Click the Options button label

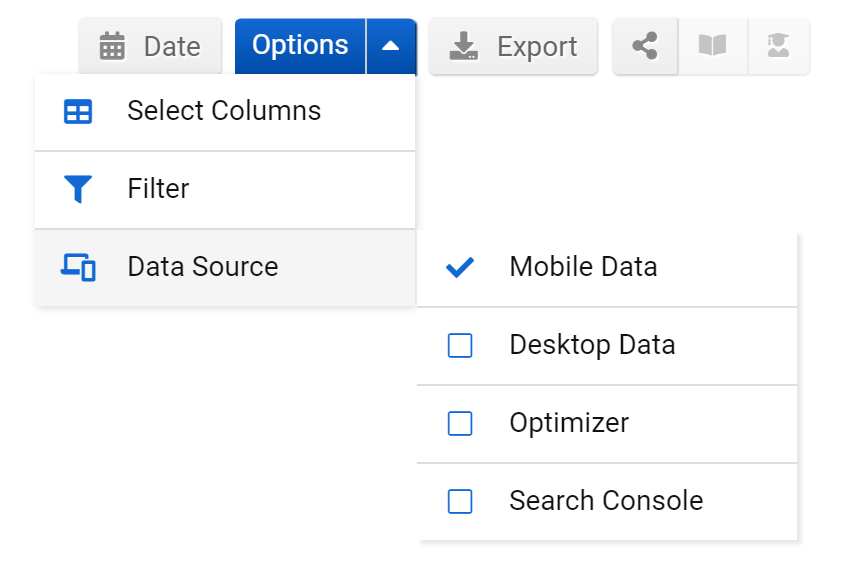click(300, 45)
